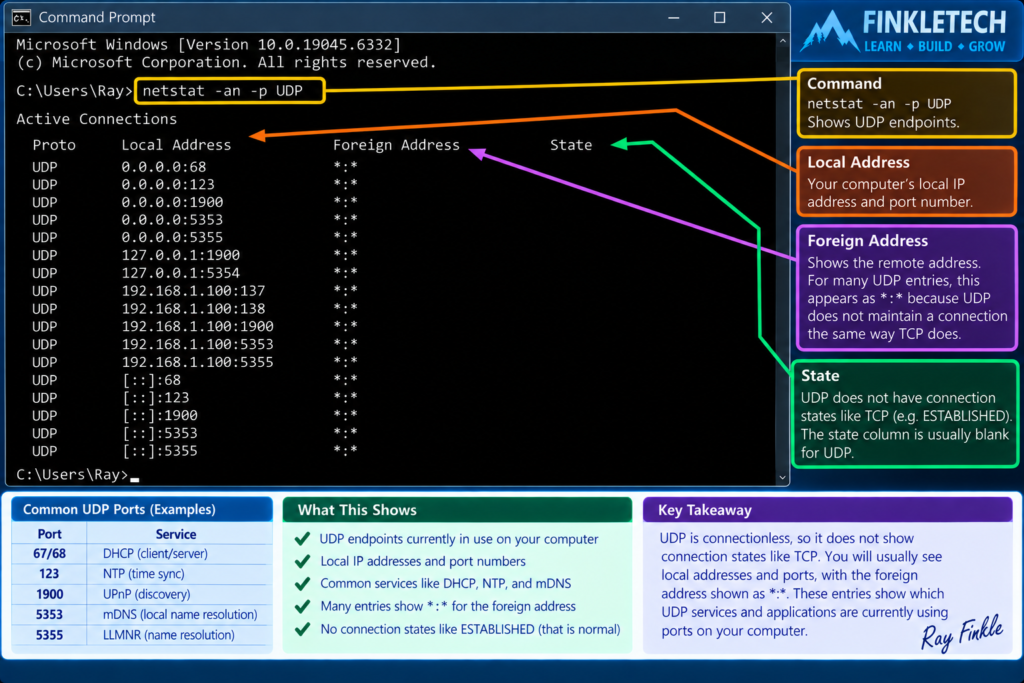The image size is (1024, 683).
Task: Click the What This Shows header
Action: click(x=457, y=510)
